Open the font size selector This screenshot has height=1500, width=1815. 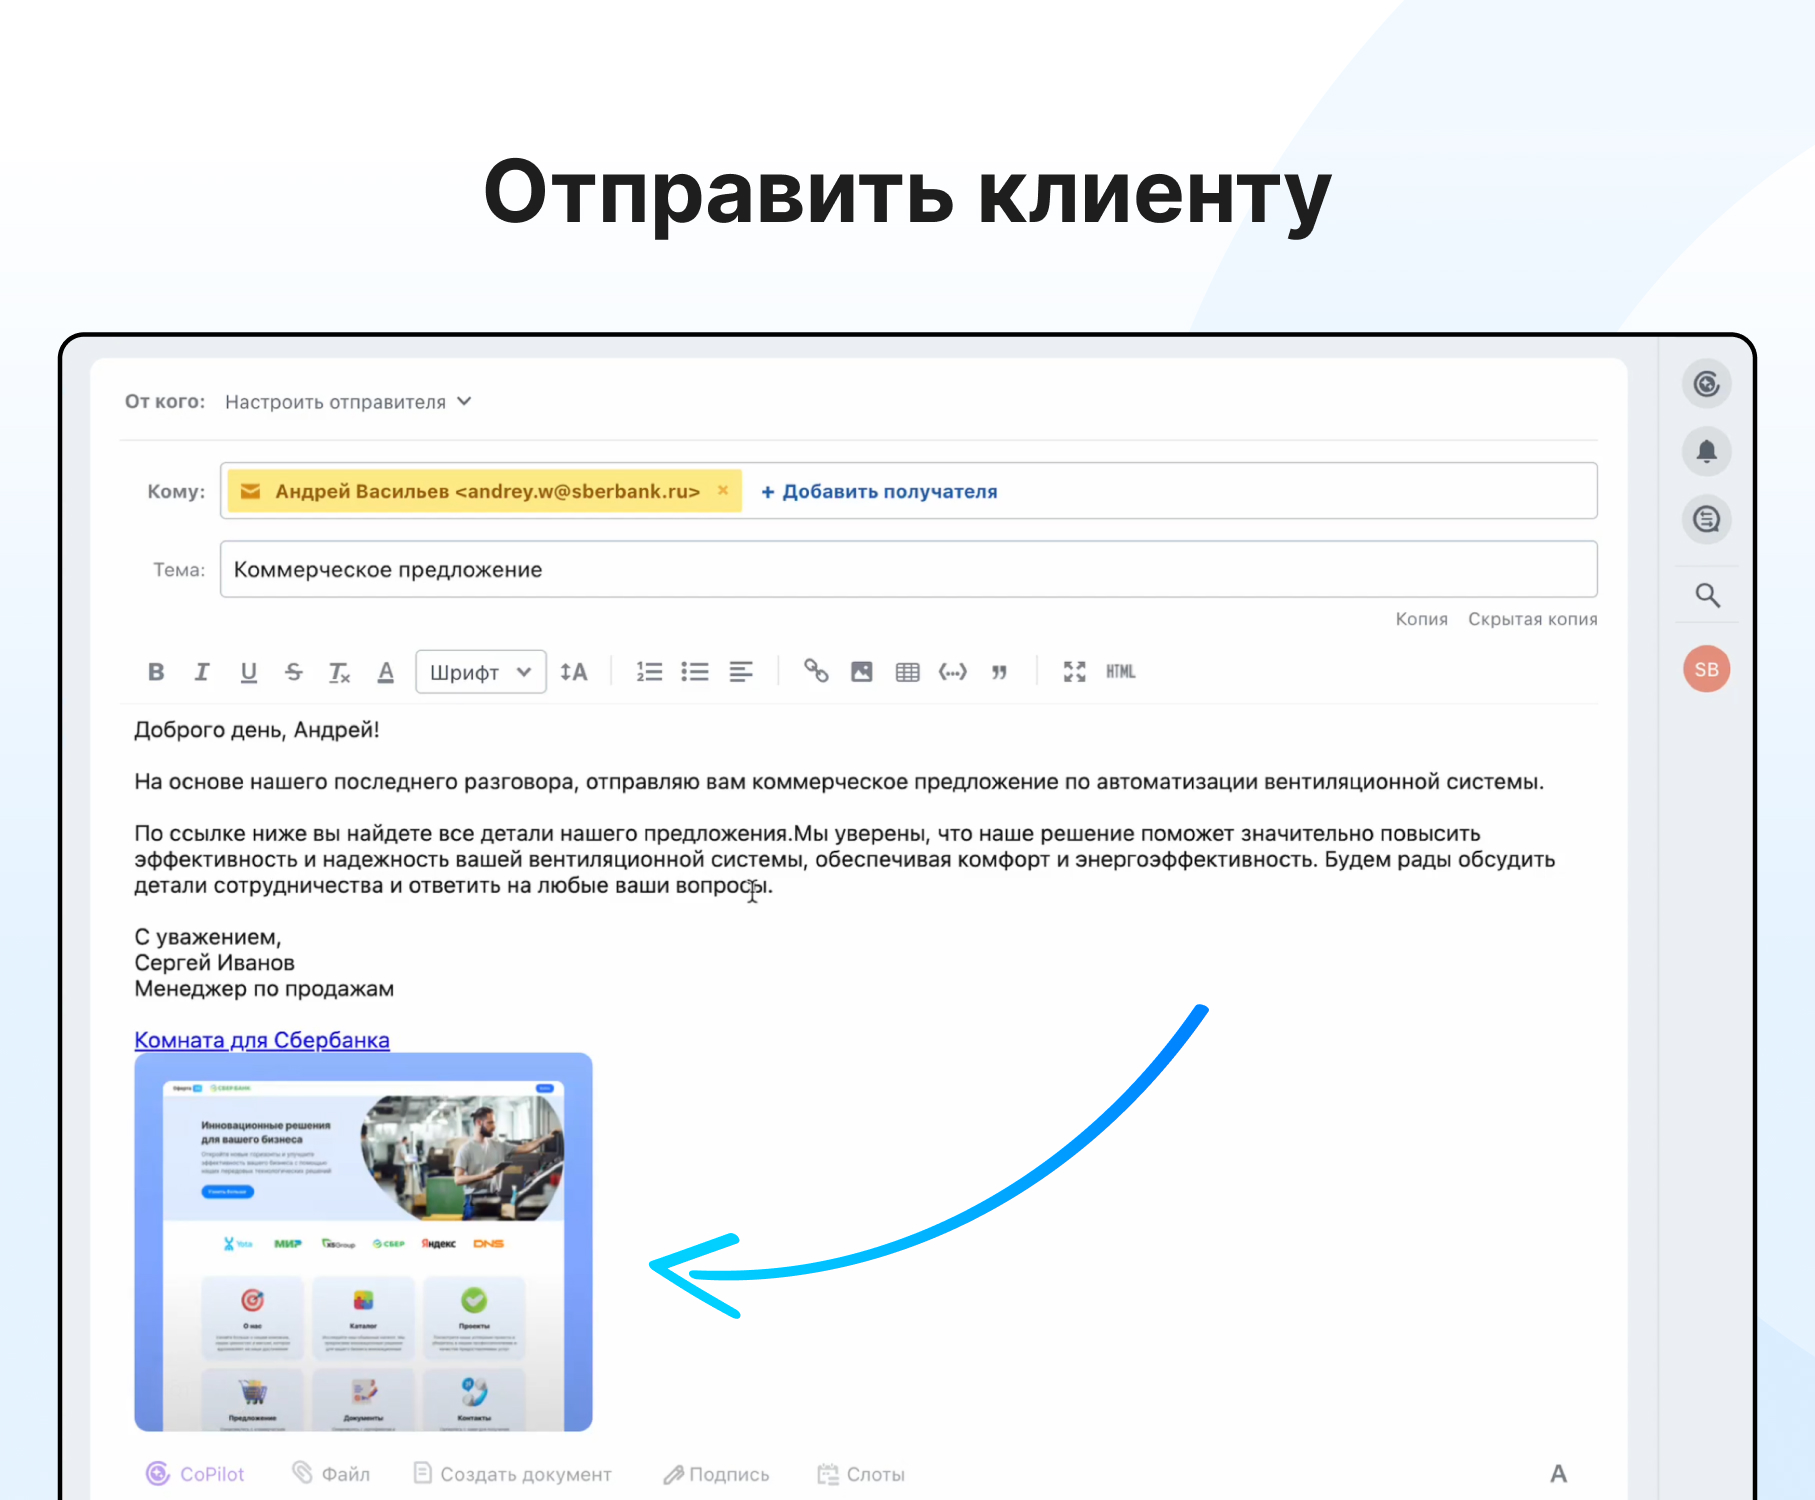pos(574,672)
